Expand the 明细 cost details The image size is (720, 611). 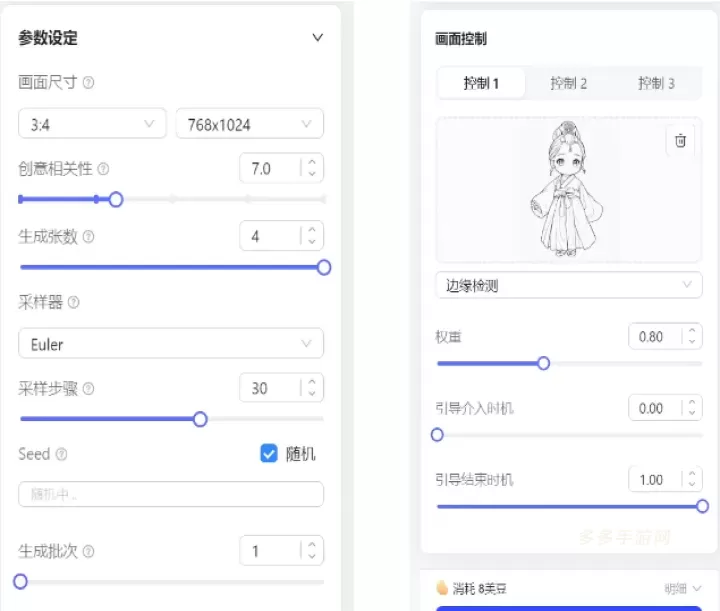(684, 589)
